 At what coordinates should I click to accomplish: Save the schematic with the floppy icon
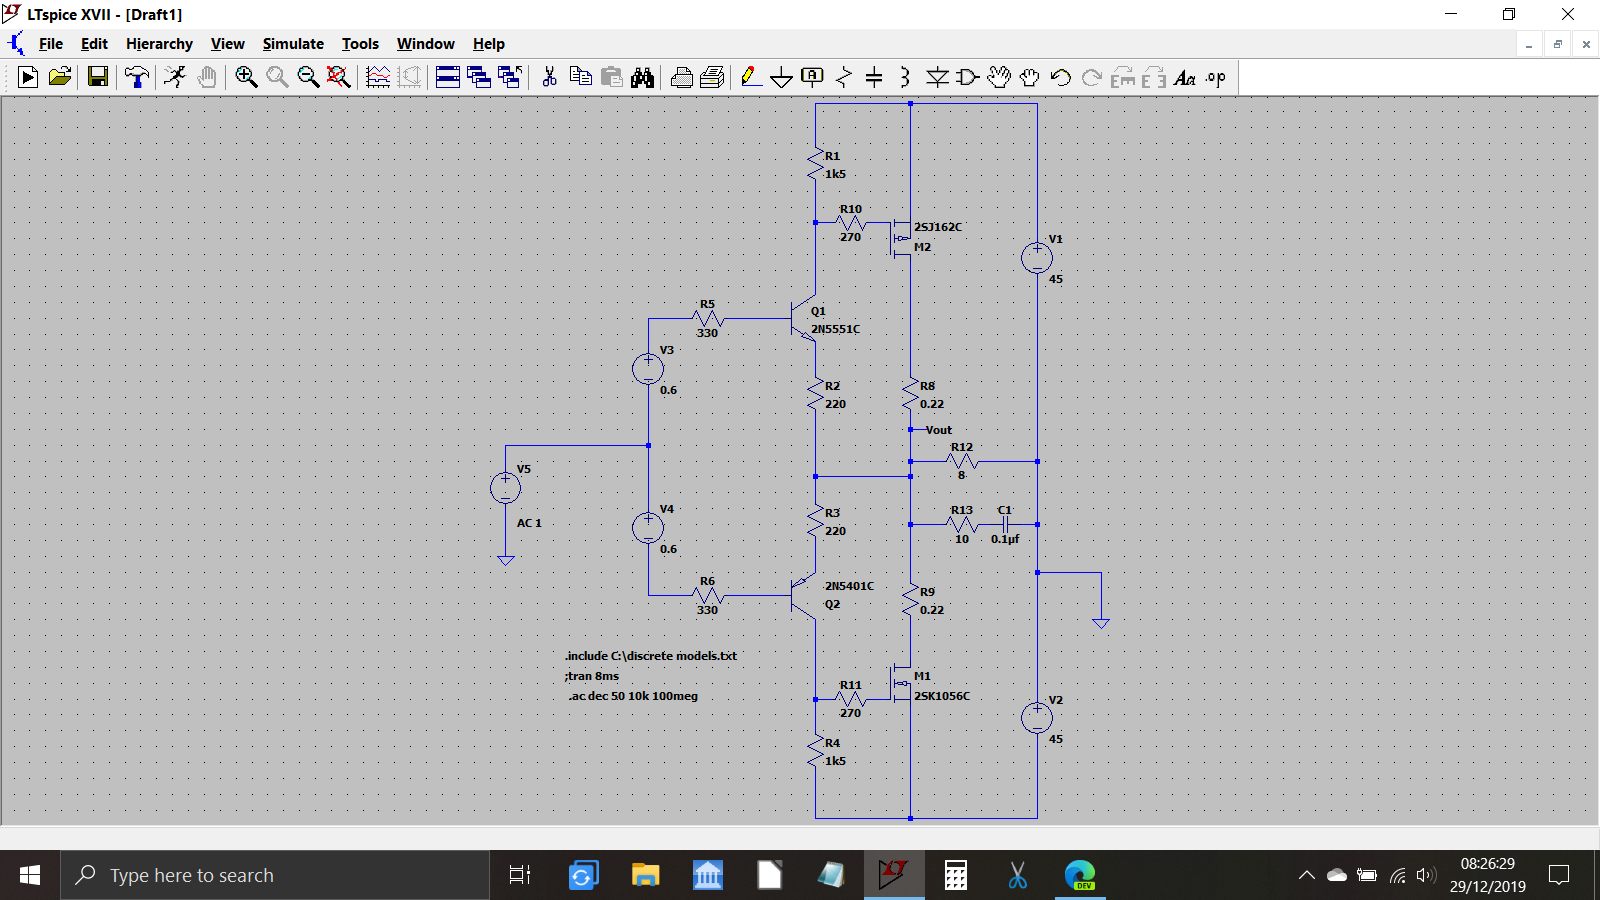point(98,77)
